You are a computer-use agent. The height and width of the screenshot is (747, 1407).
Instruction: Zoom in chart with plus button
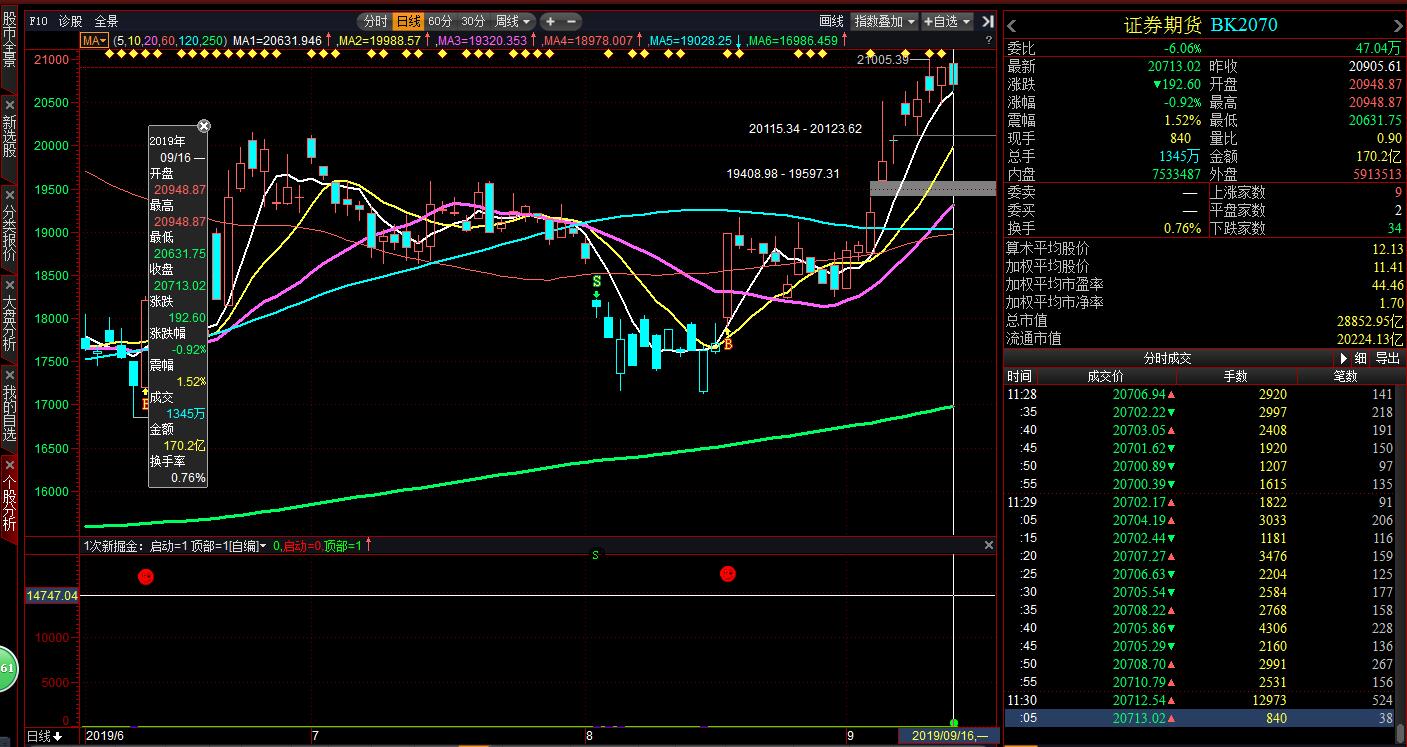pos(551,21)
